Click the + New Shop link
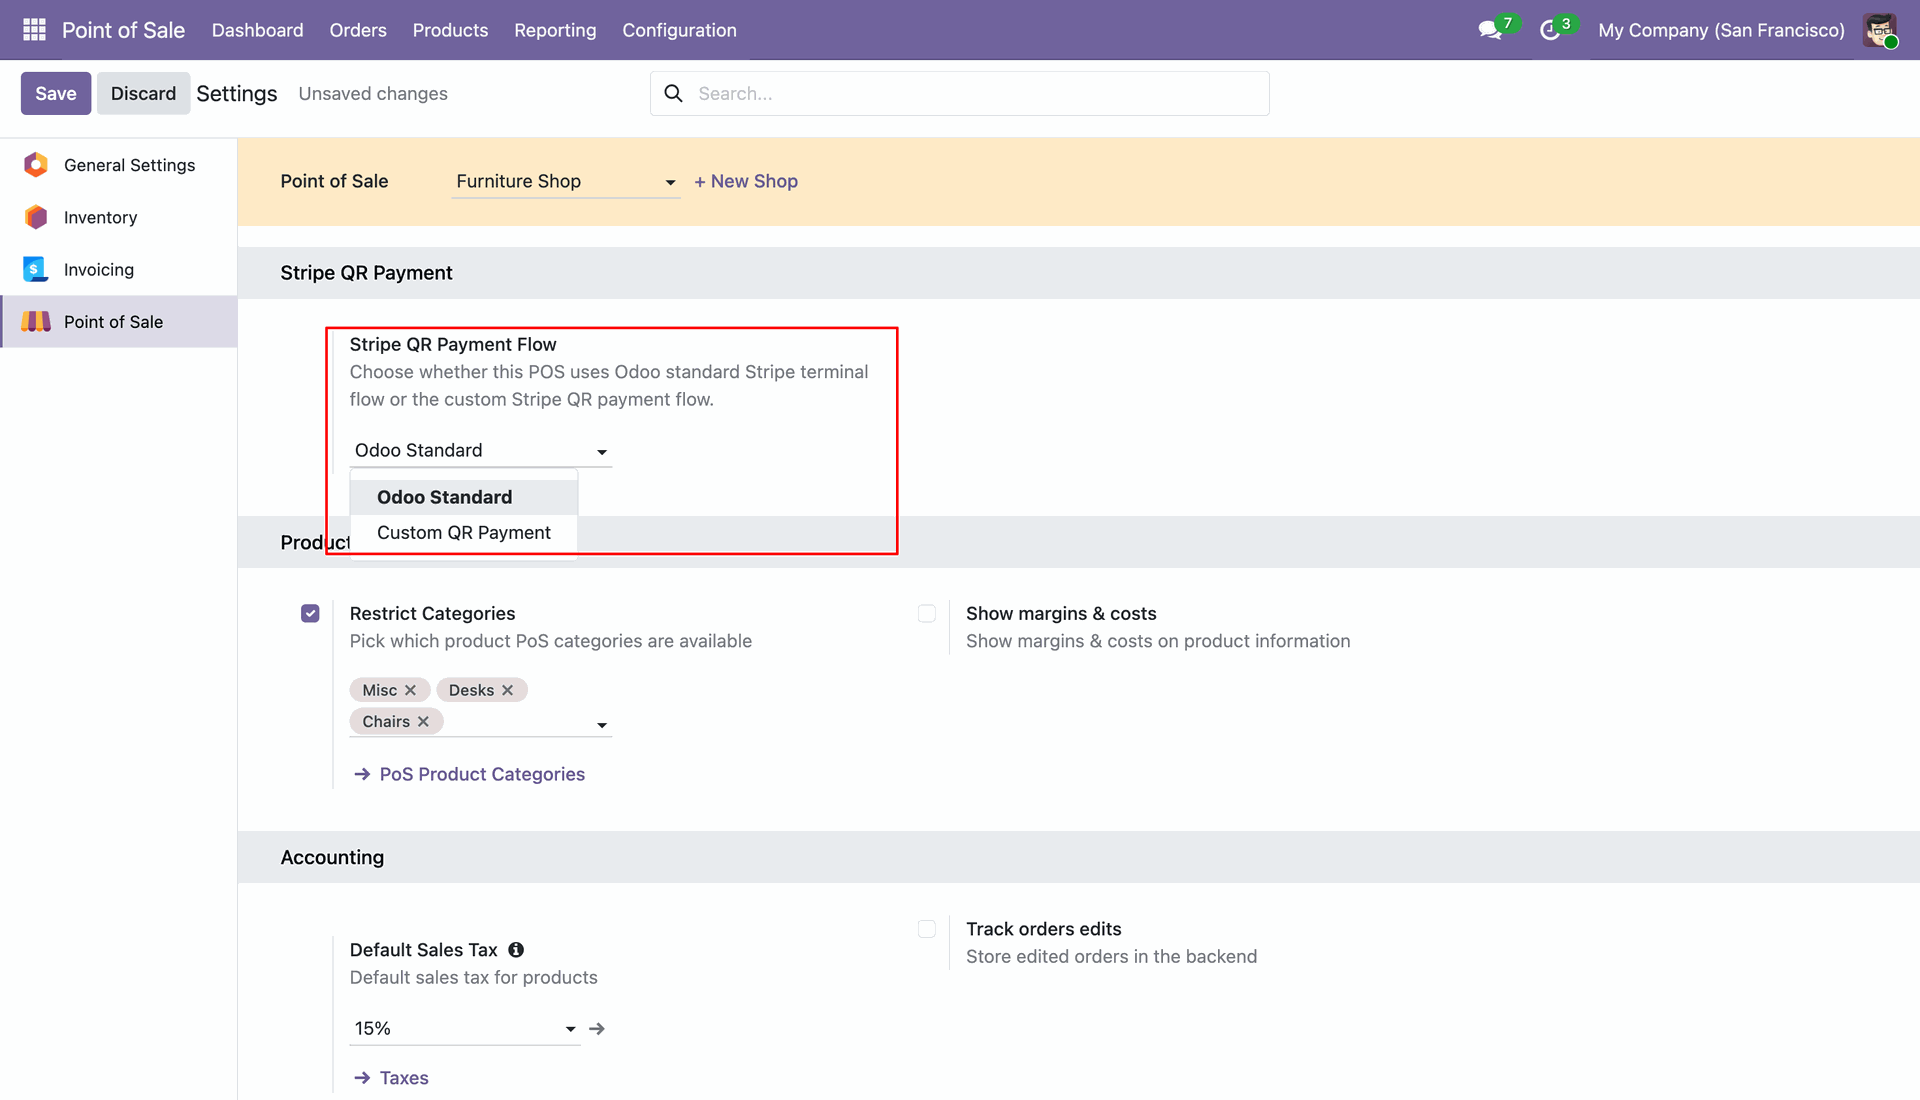The height and width of the screenshot is (1100, 1920). pyautogui.click(x=746, y=181)
